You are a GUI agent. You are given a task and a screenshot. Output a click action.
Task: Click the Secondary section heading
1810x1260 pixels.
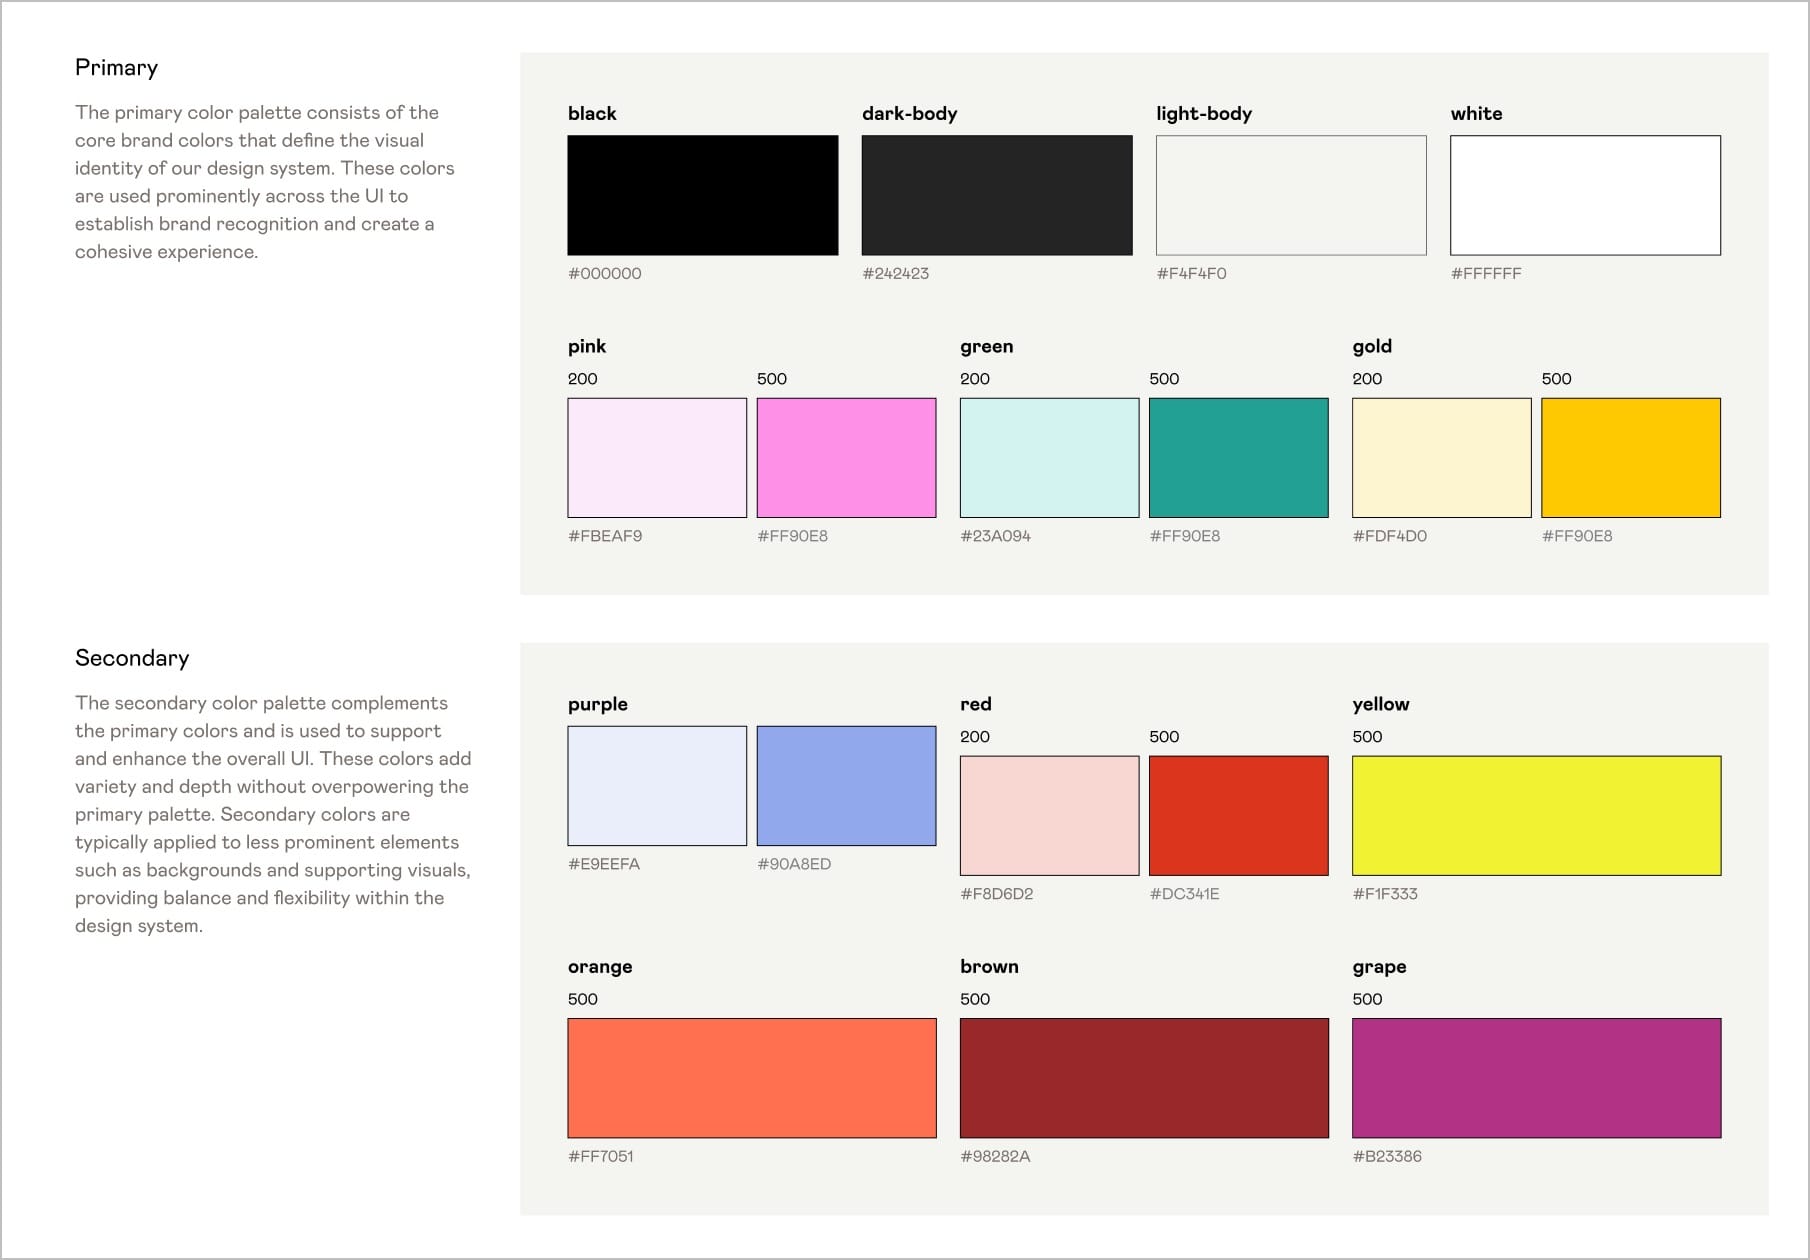132,658
